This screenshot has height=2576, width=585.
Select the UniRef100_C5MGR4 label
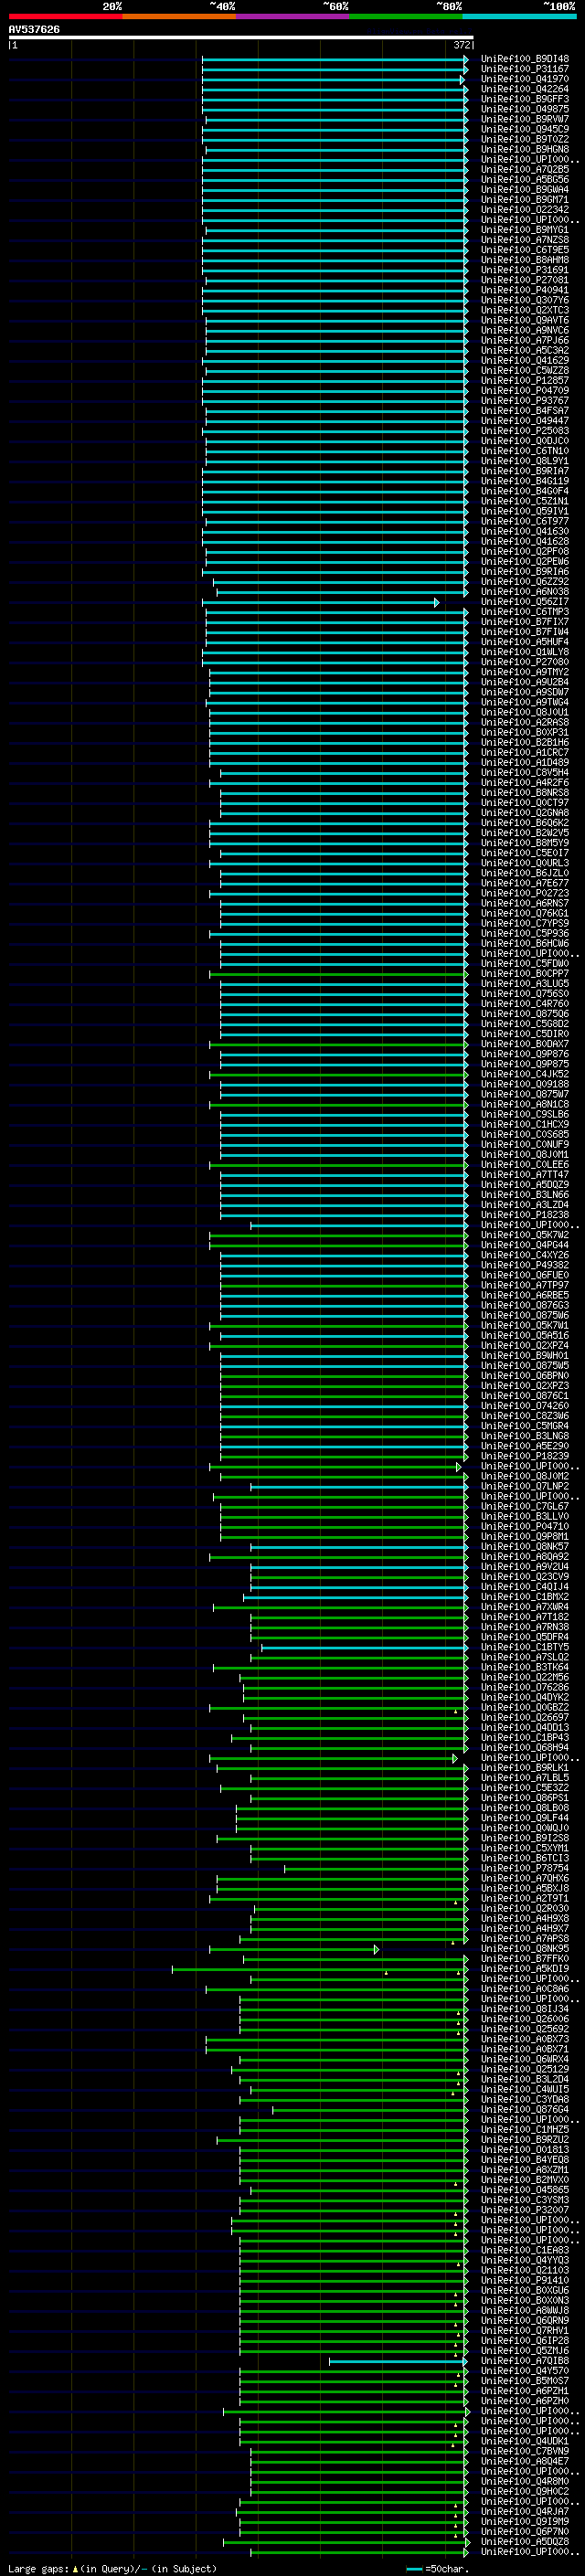(525, 1426)
